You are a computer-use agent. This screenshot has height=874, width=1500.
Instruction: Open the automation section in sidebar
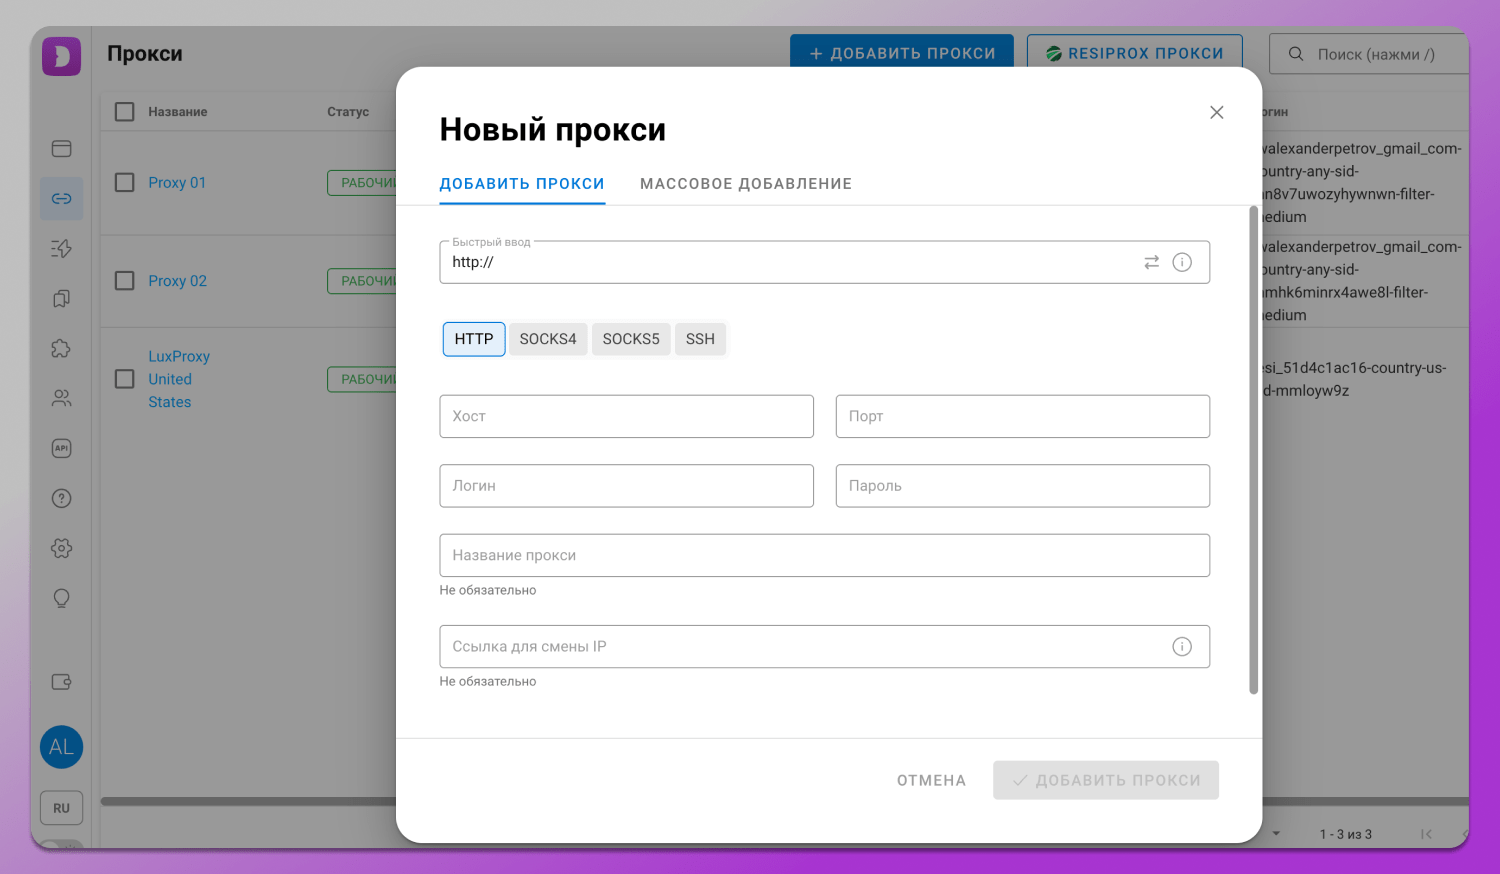pyautogui.click(x=61, y=248)
